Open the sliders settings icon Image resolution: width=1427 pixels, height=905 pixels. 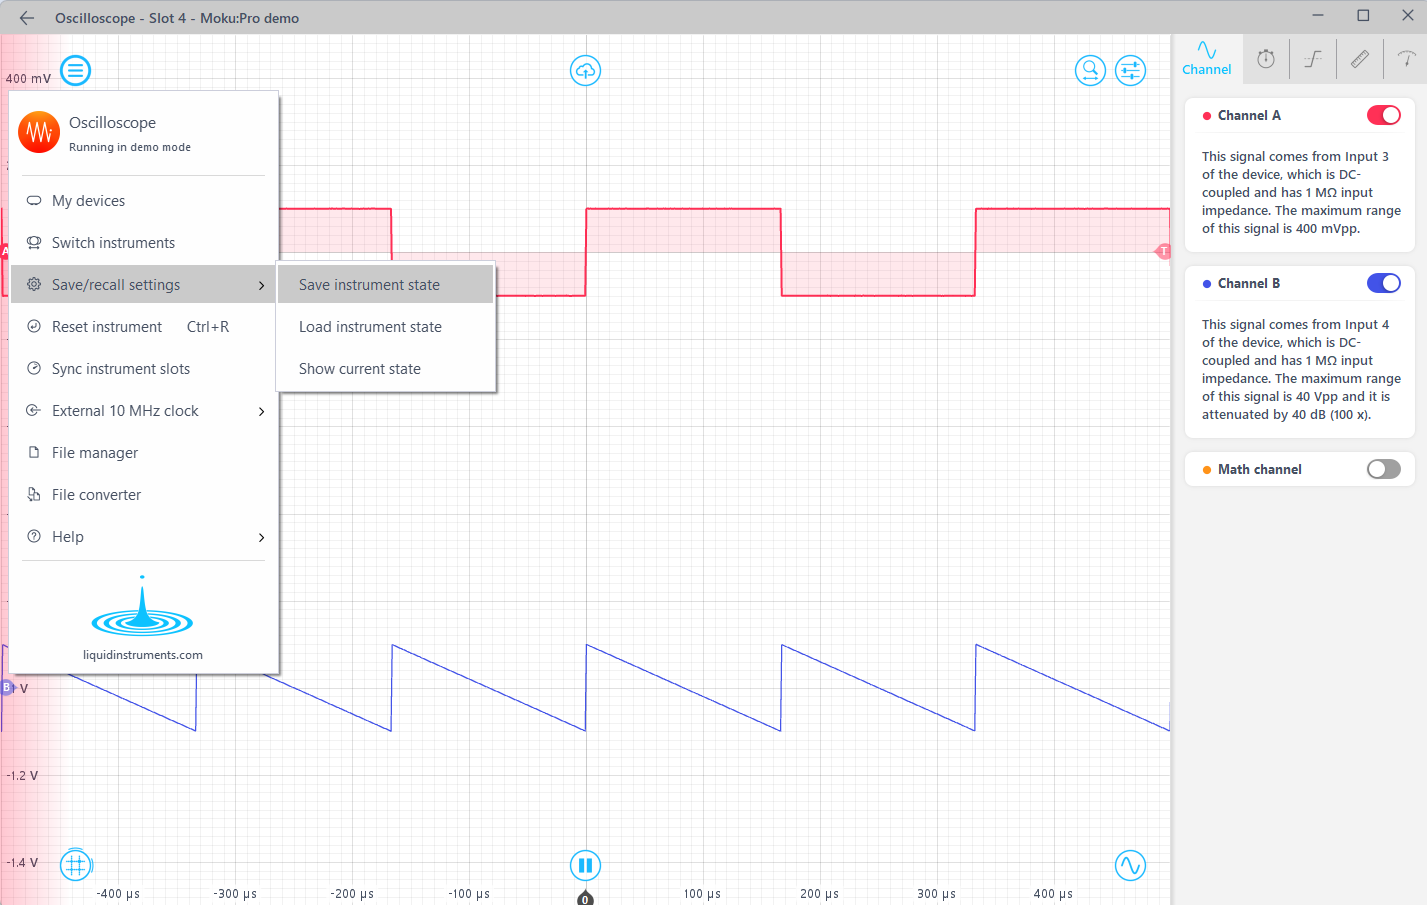(1130, 70)
